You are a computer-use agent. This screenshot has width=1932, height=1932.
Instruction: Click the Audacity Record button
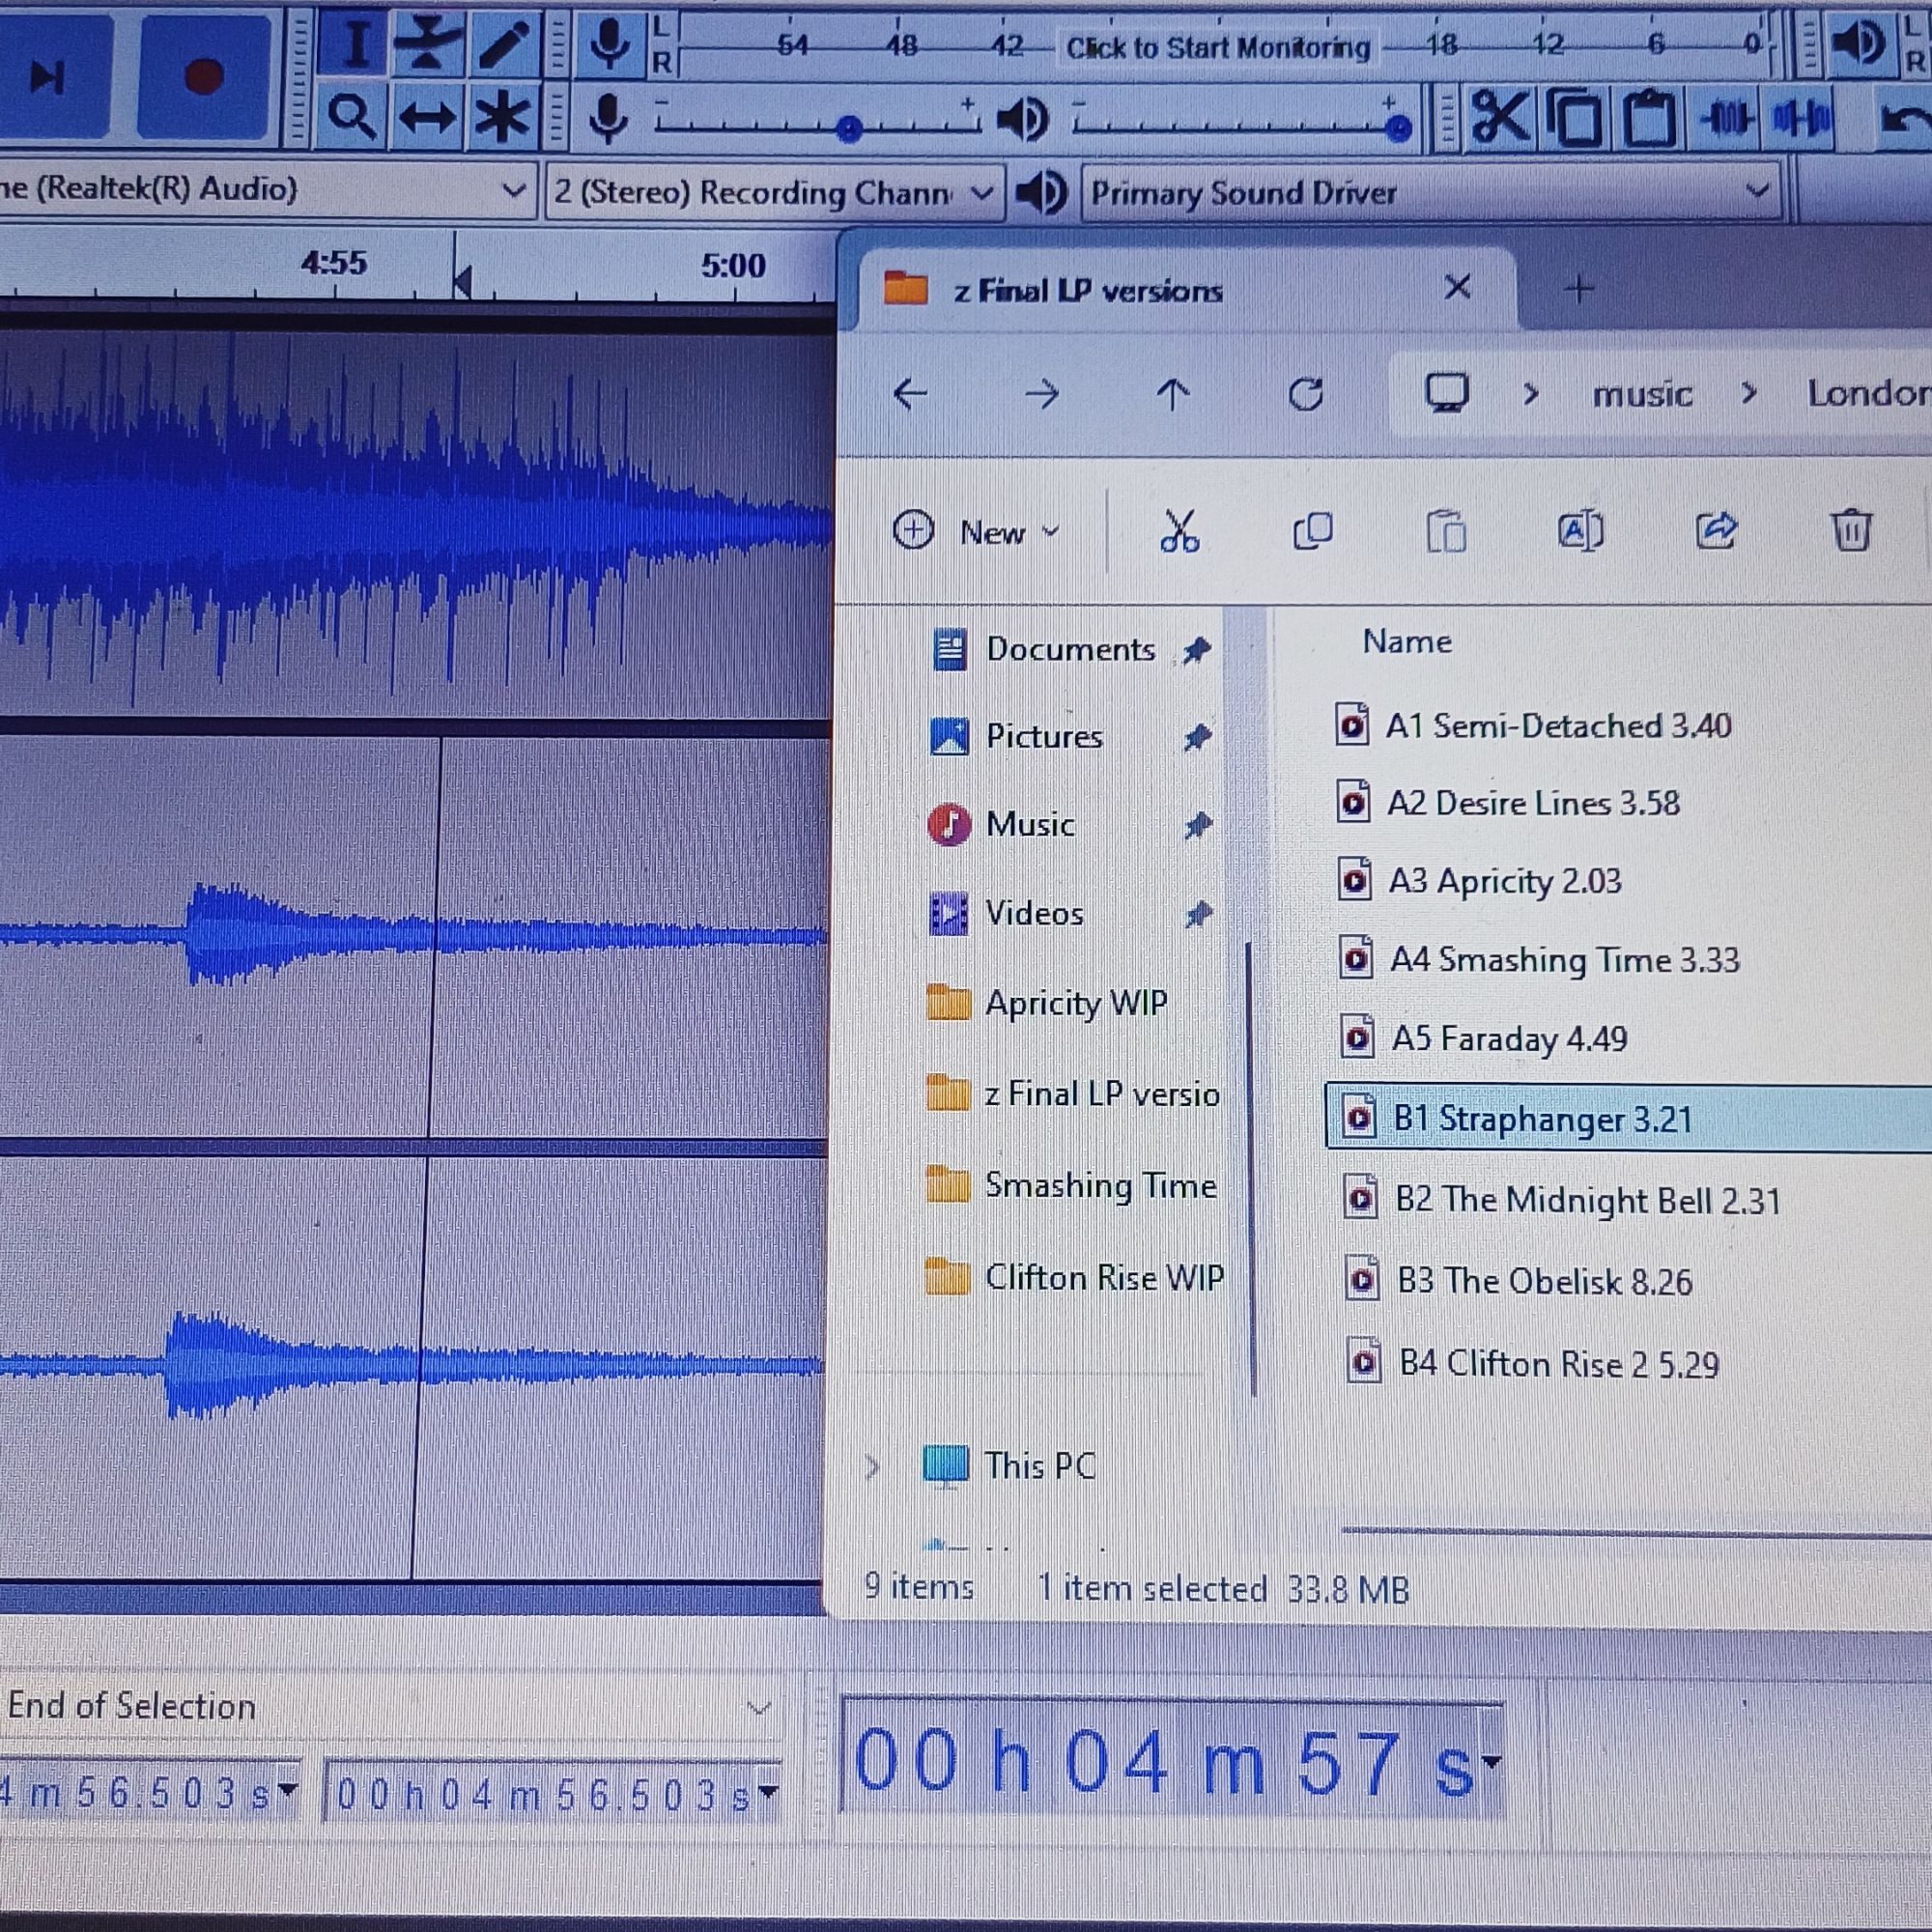203,76
